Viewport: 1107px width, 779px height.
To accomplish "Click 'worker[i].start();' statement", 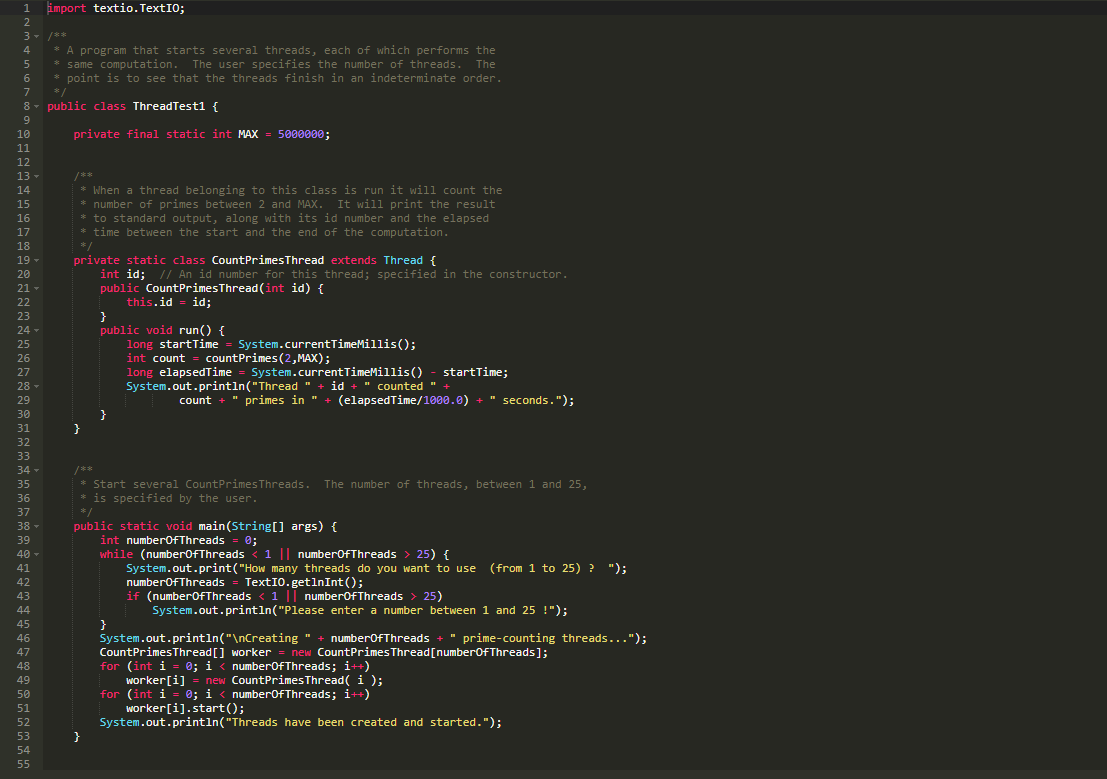I will pyautogui.click(x=185, y=708).
